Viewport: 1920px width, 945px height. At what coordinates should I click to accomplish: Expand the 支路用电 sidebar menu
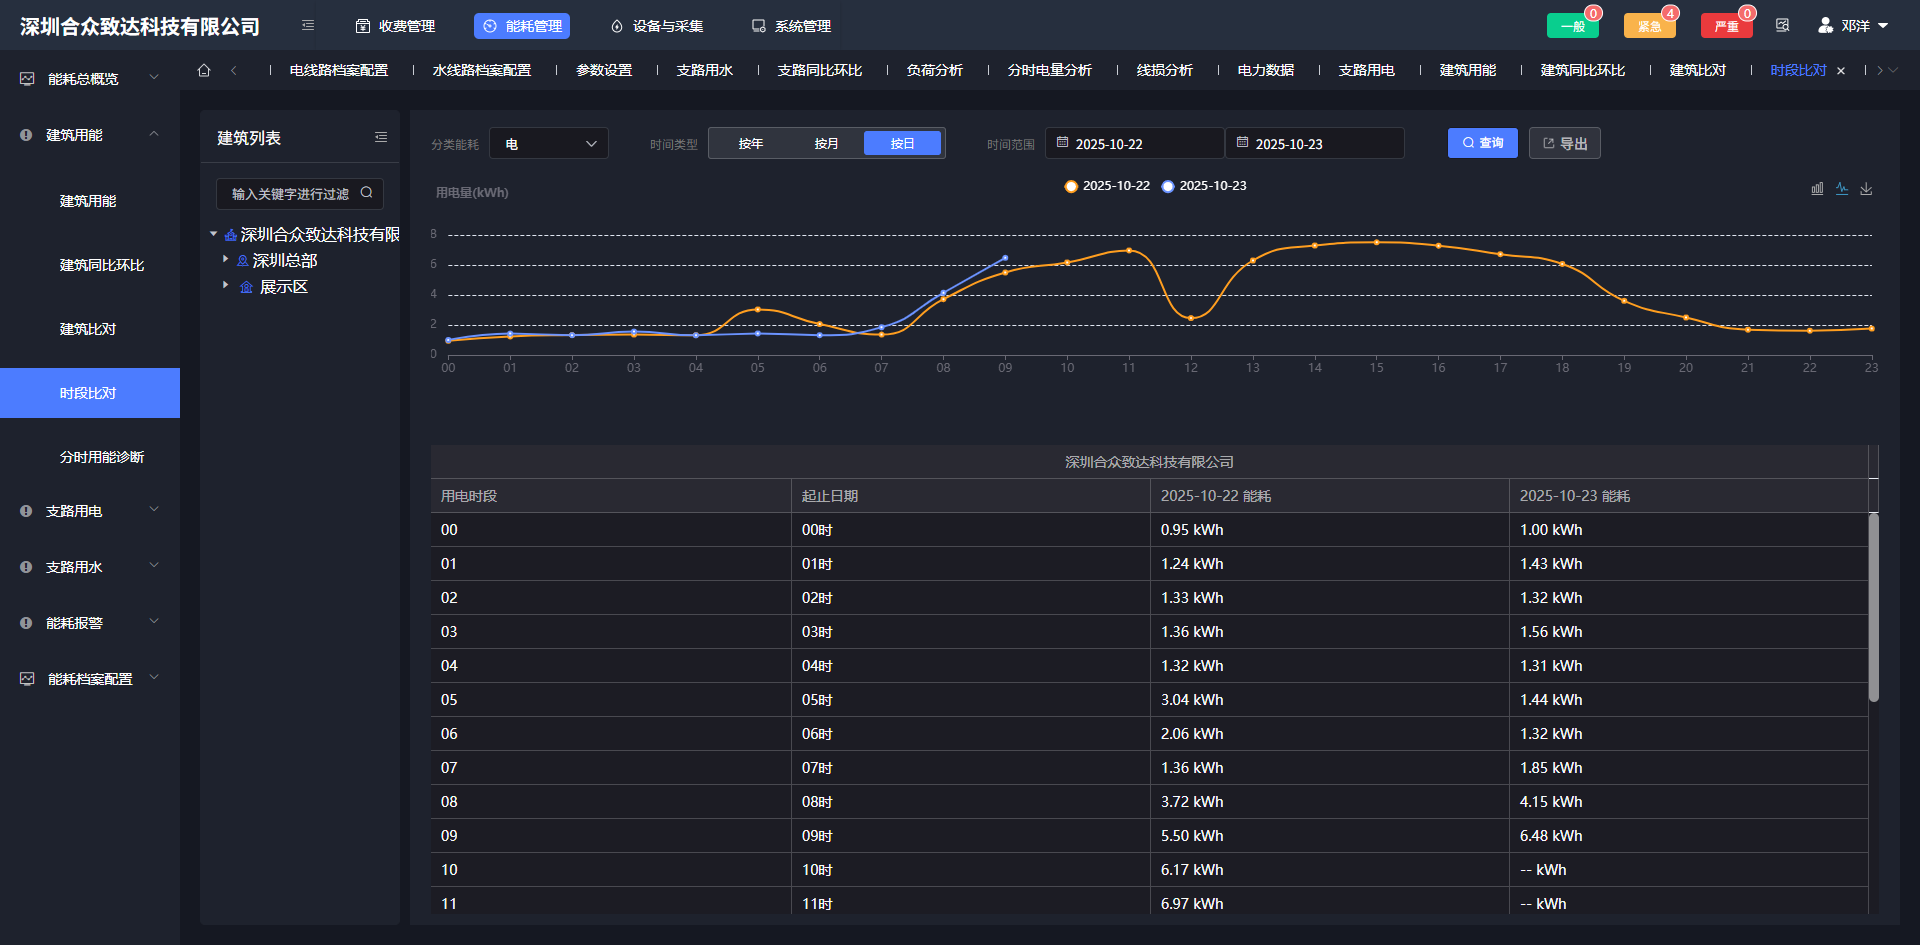[x=90, y=511]
